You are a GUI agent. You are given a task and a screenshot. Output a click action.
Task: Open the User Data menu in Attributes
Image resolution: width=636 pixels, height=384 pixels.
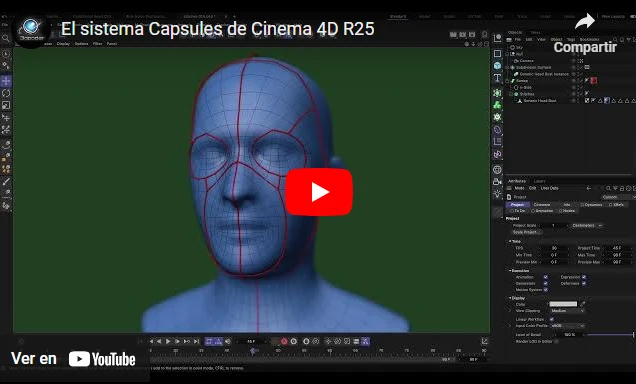pos(550,188)
